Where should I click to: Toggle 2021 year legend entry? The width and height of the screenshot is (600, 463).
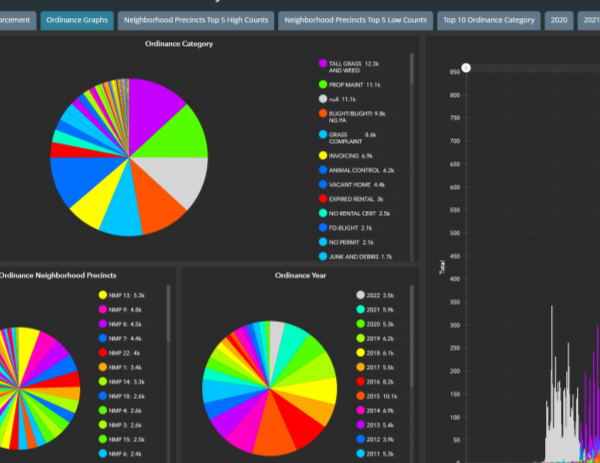click(375, 310)
